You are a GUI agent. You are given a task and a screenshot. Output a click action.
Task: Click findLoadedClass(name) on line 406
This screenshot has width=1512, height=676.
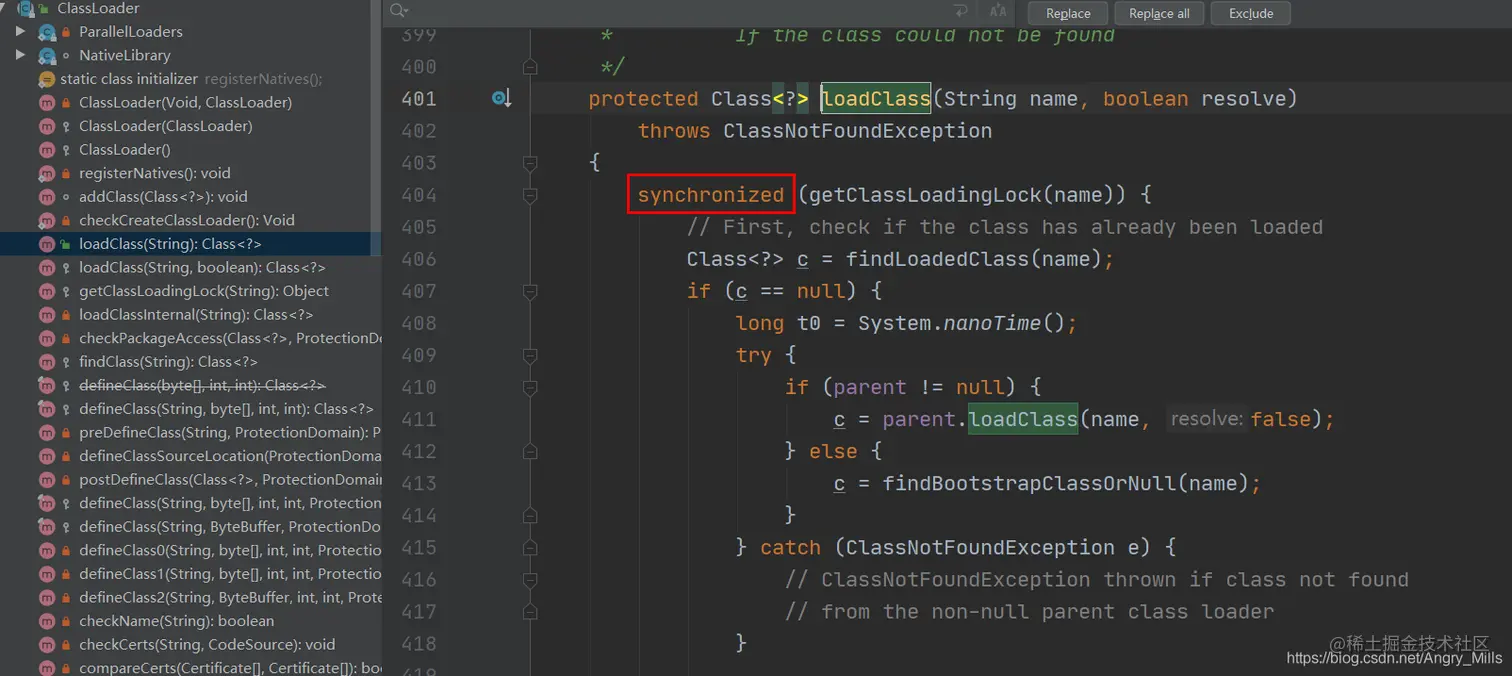973,259
